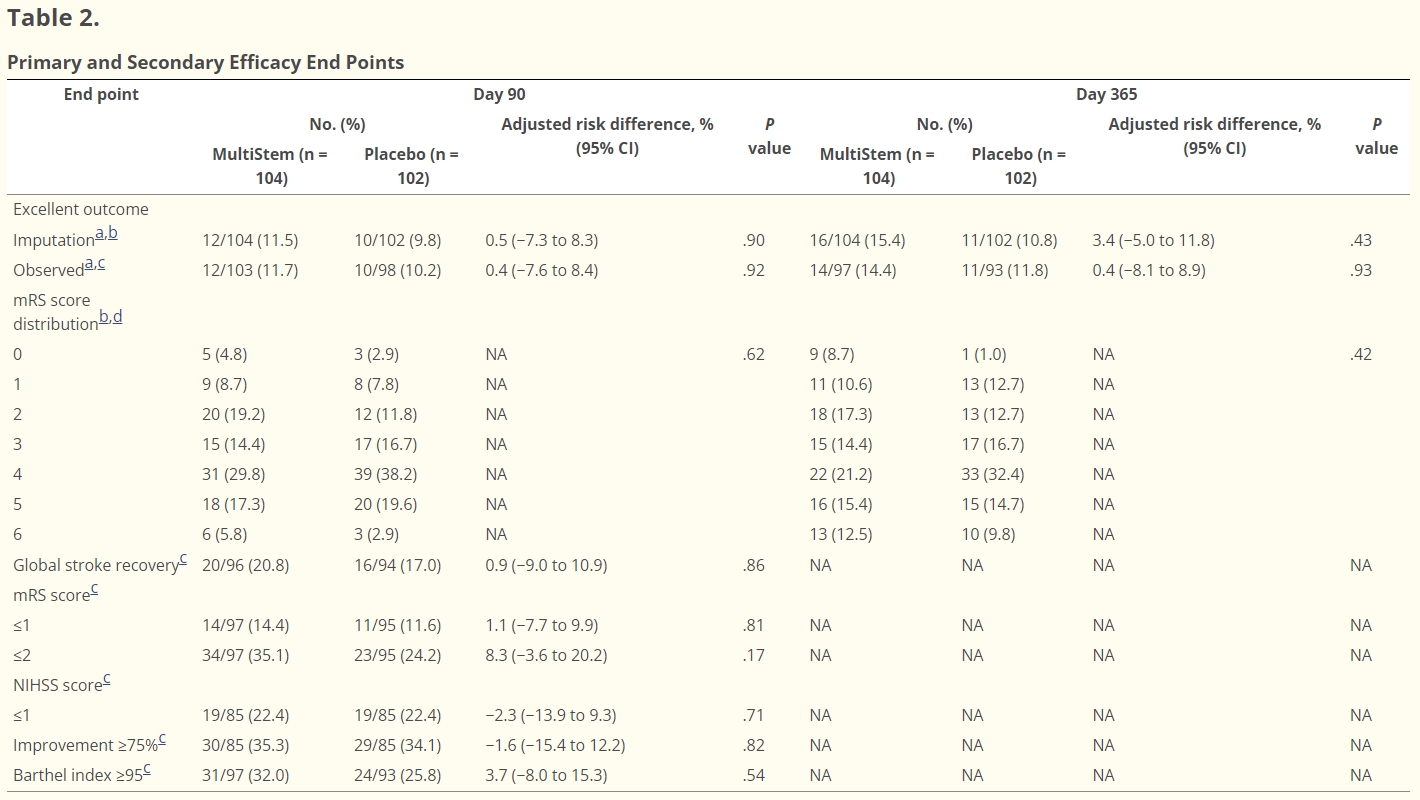Click footnote 'c' after Barthel index ≥95

point(147,769)
